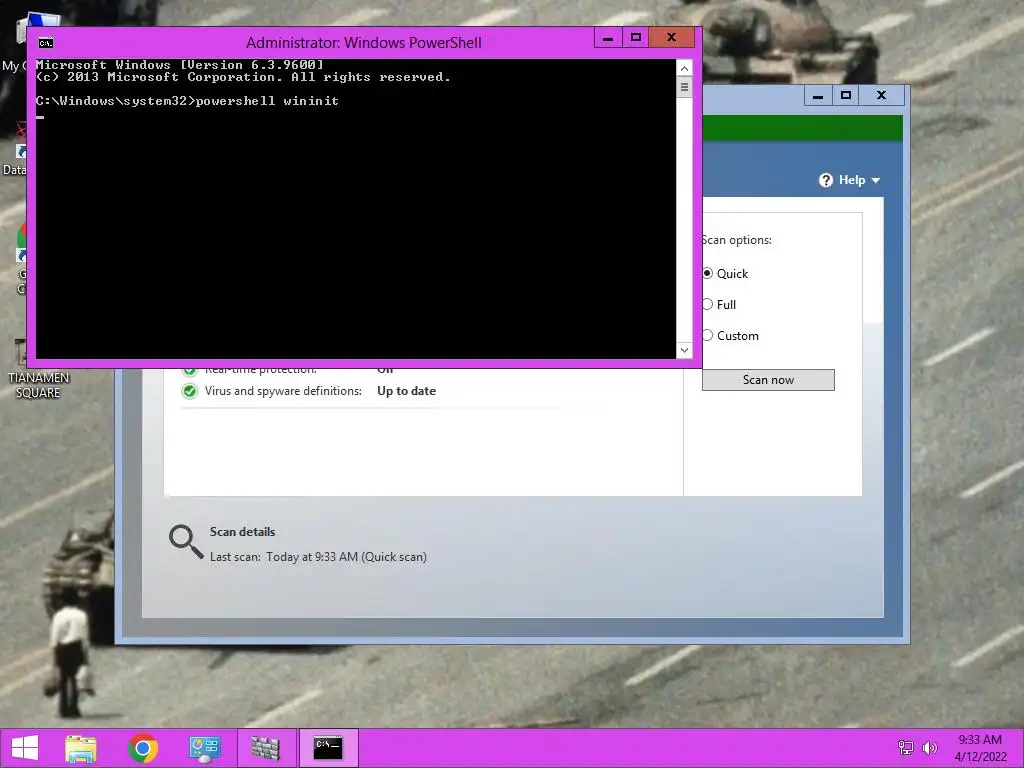Click 'Virus and spyware definitions:' label

click(283, 391)
